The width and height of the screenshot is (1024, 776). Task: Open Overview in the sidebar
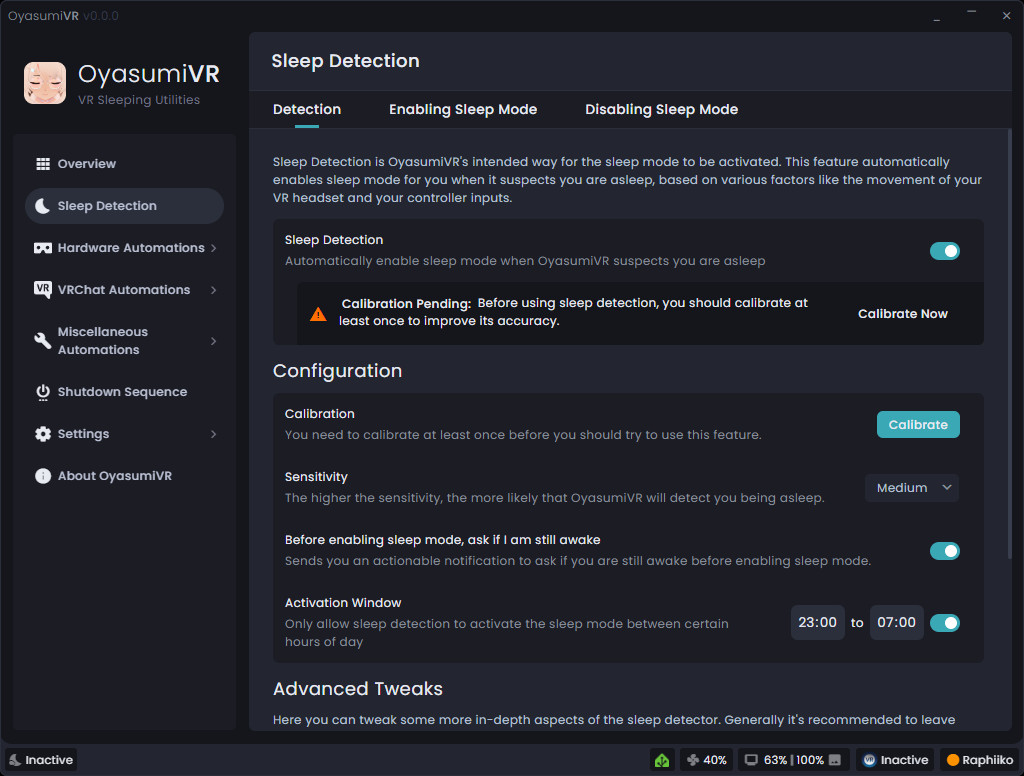[x=124, y=164]
